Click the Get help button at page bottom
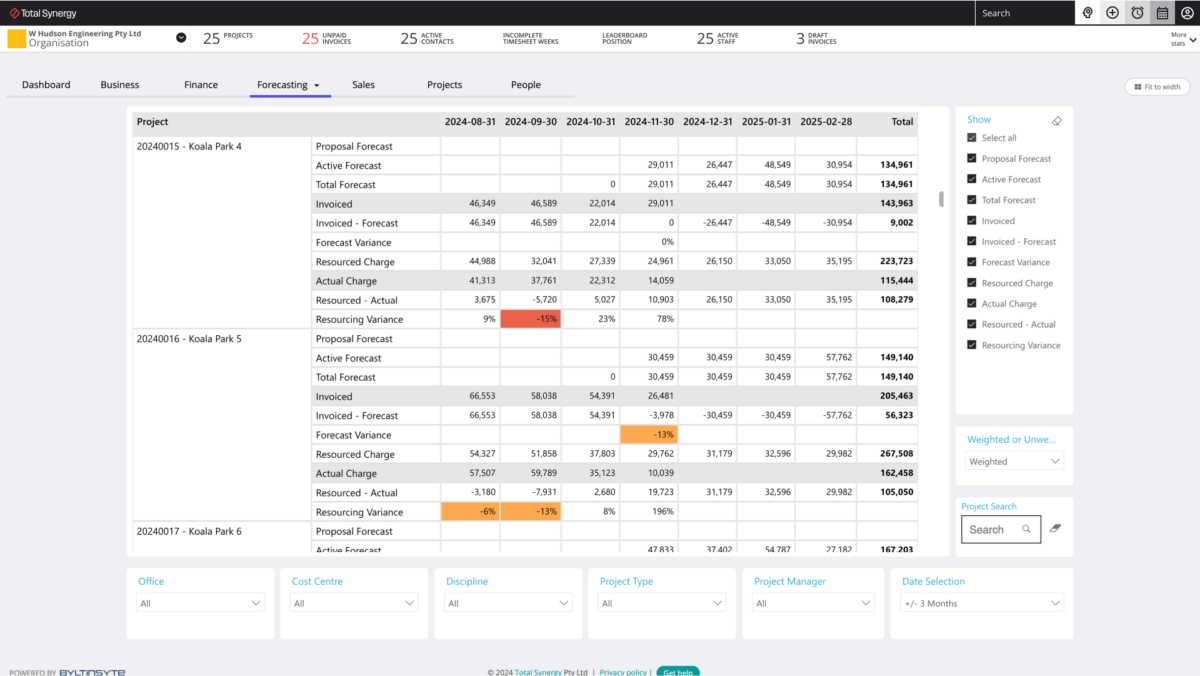Screen dimensions: 1200x676 click(x=678, y=672)
